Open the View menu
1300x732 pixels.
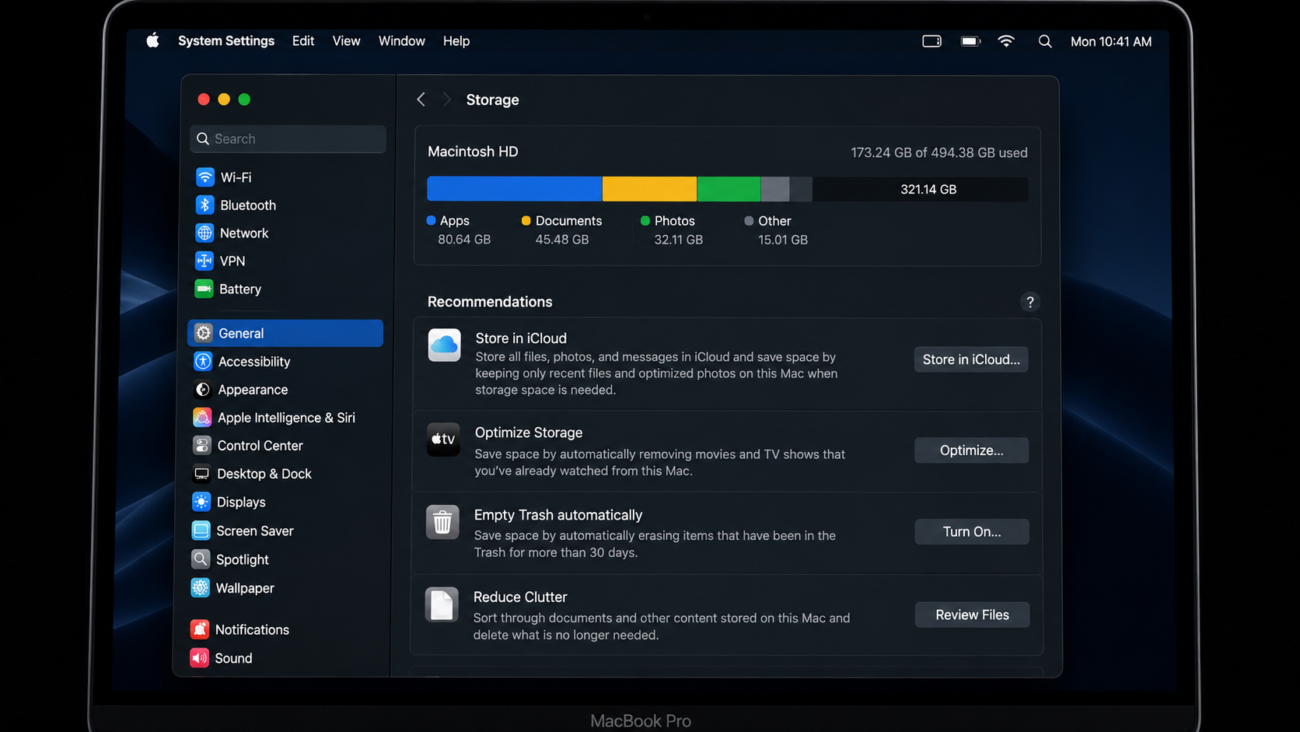346,41
